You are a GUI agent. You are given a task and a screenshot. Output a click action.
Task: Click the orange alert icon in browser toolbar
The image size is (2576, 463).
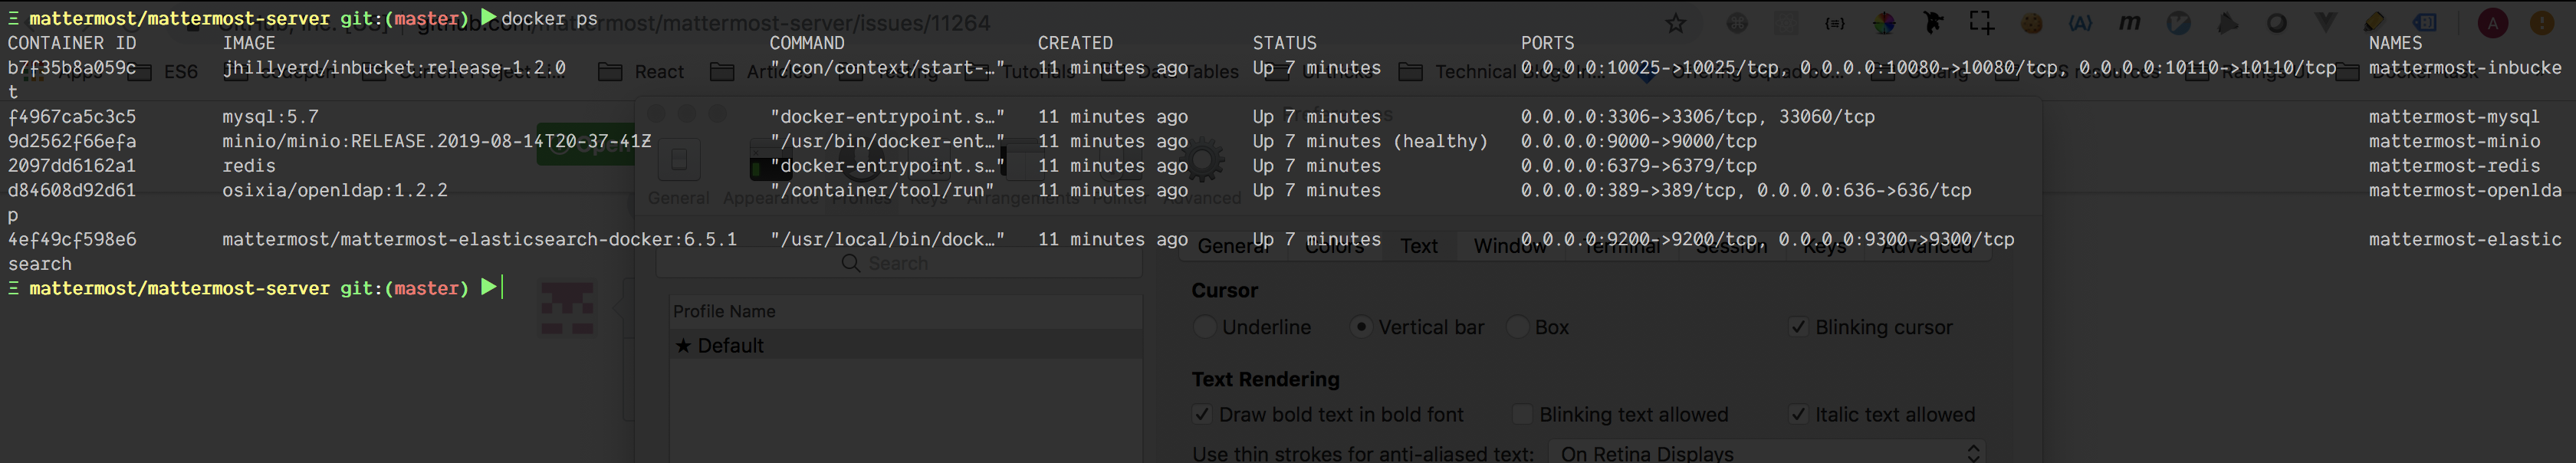[2541, 23]
